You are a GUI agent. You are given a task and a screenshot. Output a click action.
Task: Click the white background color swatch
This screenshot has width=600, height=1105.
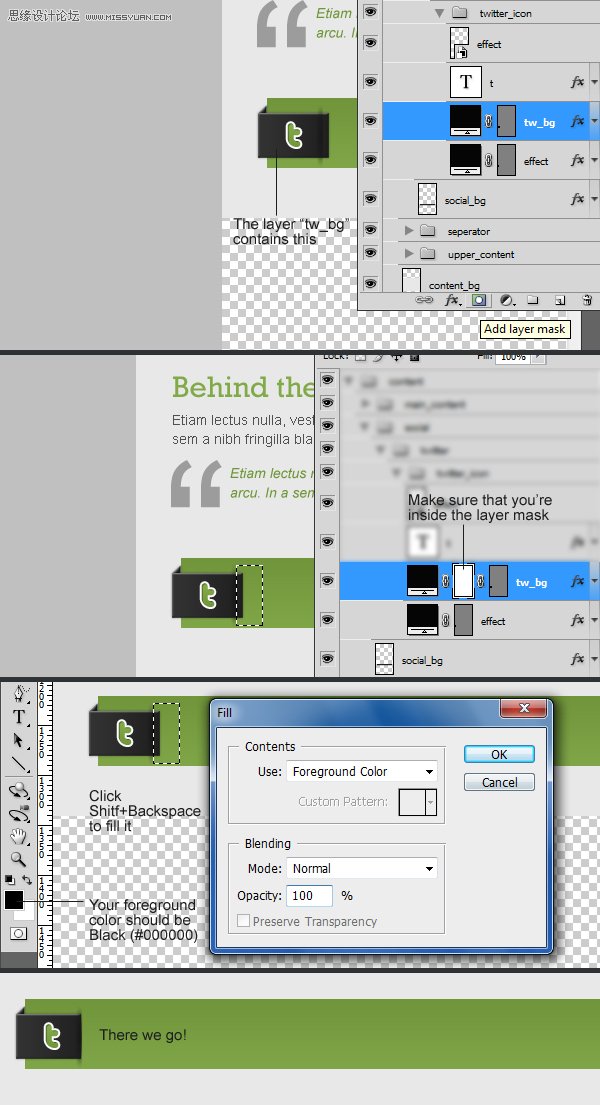click(28, 913)
